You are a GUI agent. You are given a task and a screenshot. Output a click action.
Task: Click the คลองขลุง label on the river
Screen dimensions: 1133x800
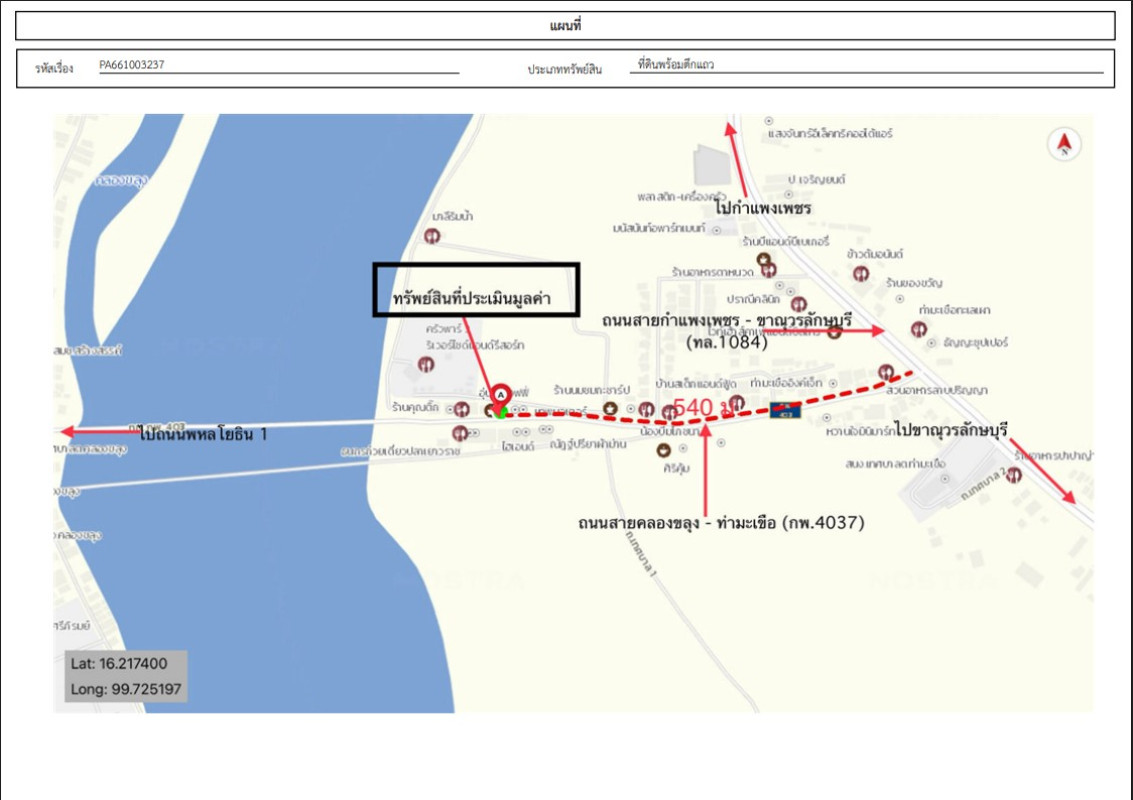[121, 181]
